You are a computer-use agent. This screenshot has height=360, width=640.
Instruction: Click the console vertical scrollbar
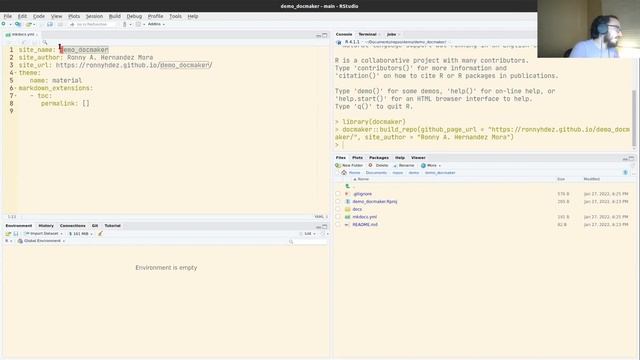633,118
